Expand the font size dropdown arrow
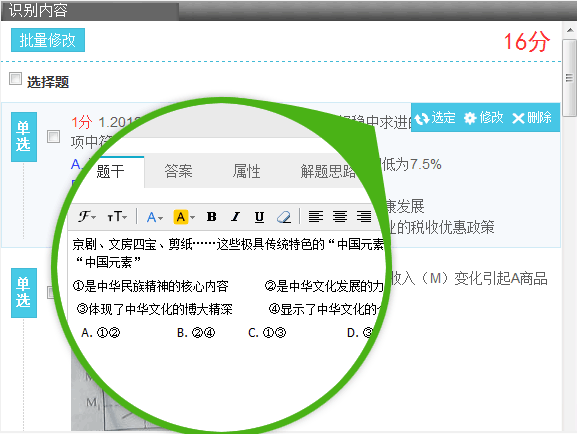 tap(125, 218)
